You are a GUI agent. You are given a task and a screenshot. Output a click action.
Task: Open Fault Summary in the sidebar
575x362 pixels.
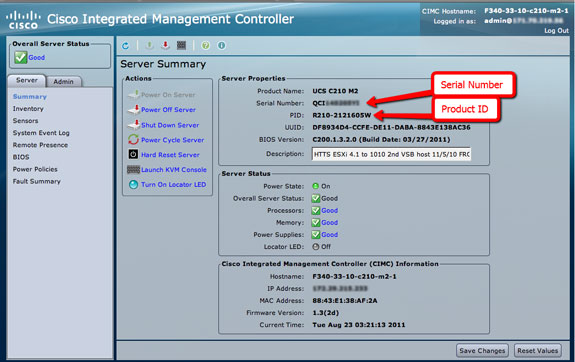tap(37, 181)
